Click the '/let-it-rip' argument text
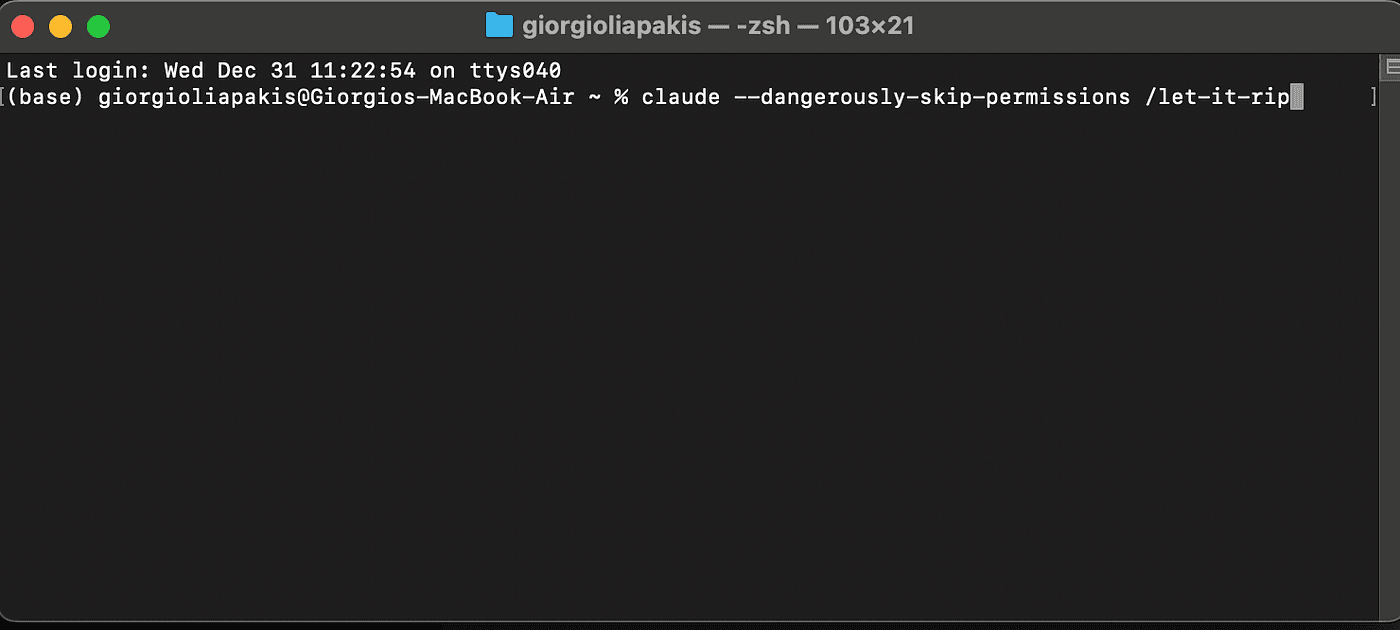Image resolution: width=1400 pixels, height=630 pixels. [x=1217, y=97]
